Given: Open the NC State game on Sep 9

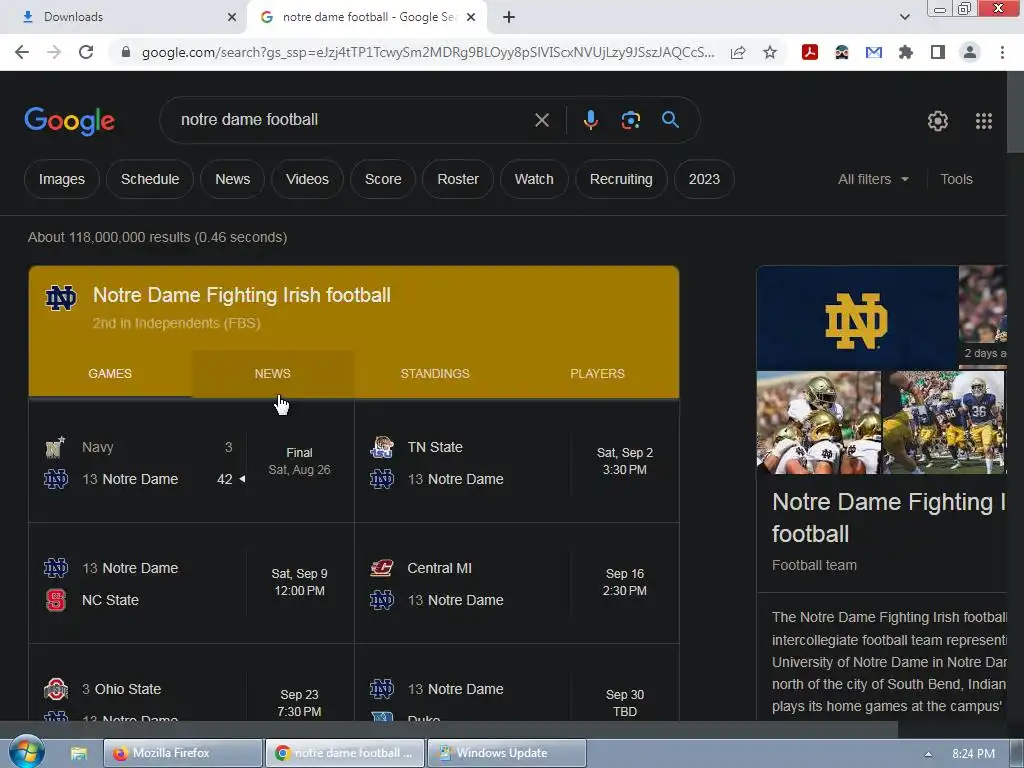Looking at the screenshot, I should 191,583.
